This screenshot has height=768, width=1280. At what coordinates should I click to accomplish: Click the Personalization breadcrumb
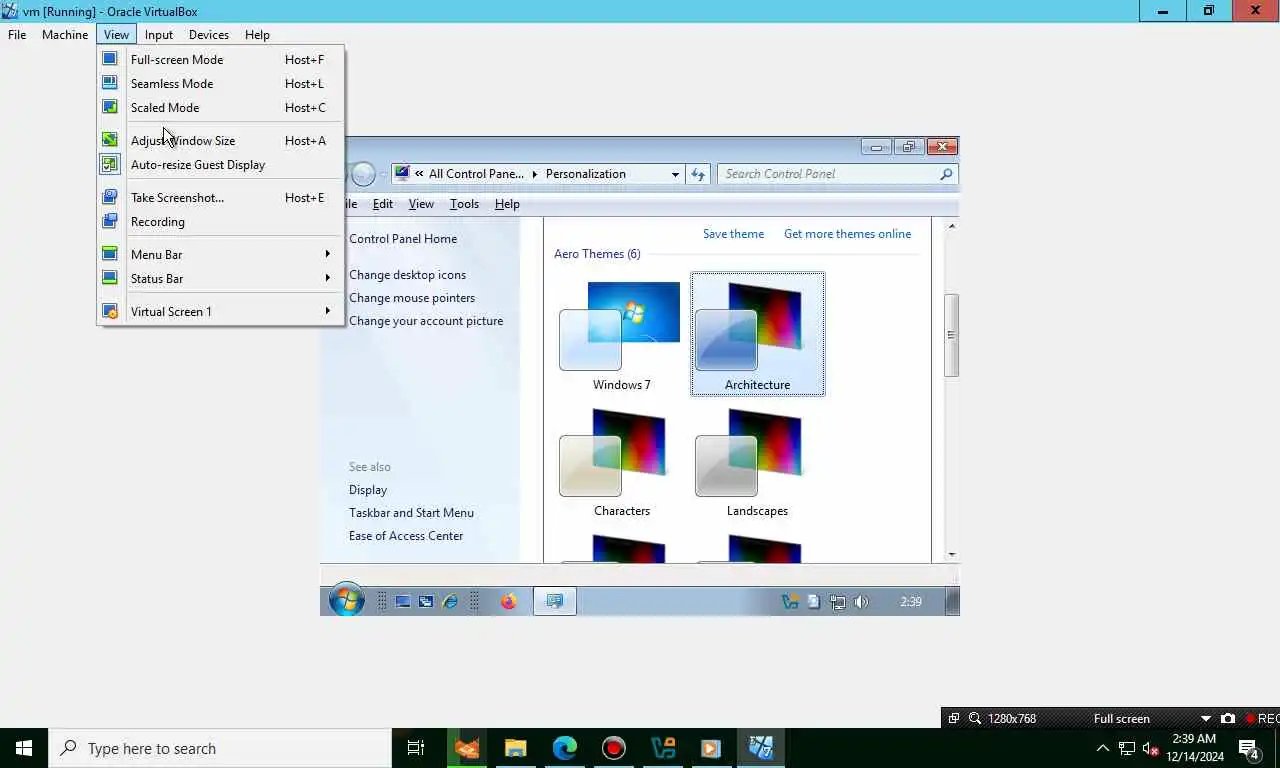(x=585, y=173)
